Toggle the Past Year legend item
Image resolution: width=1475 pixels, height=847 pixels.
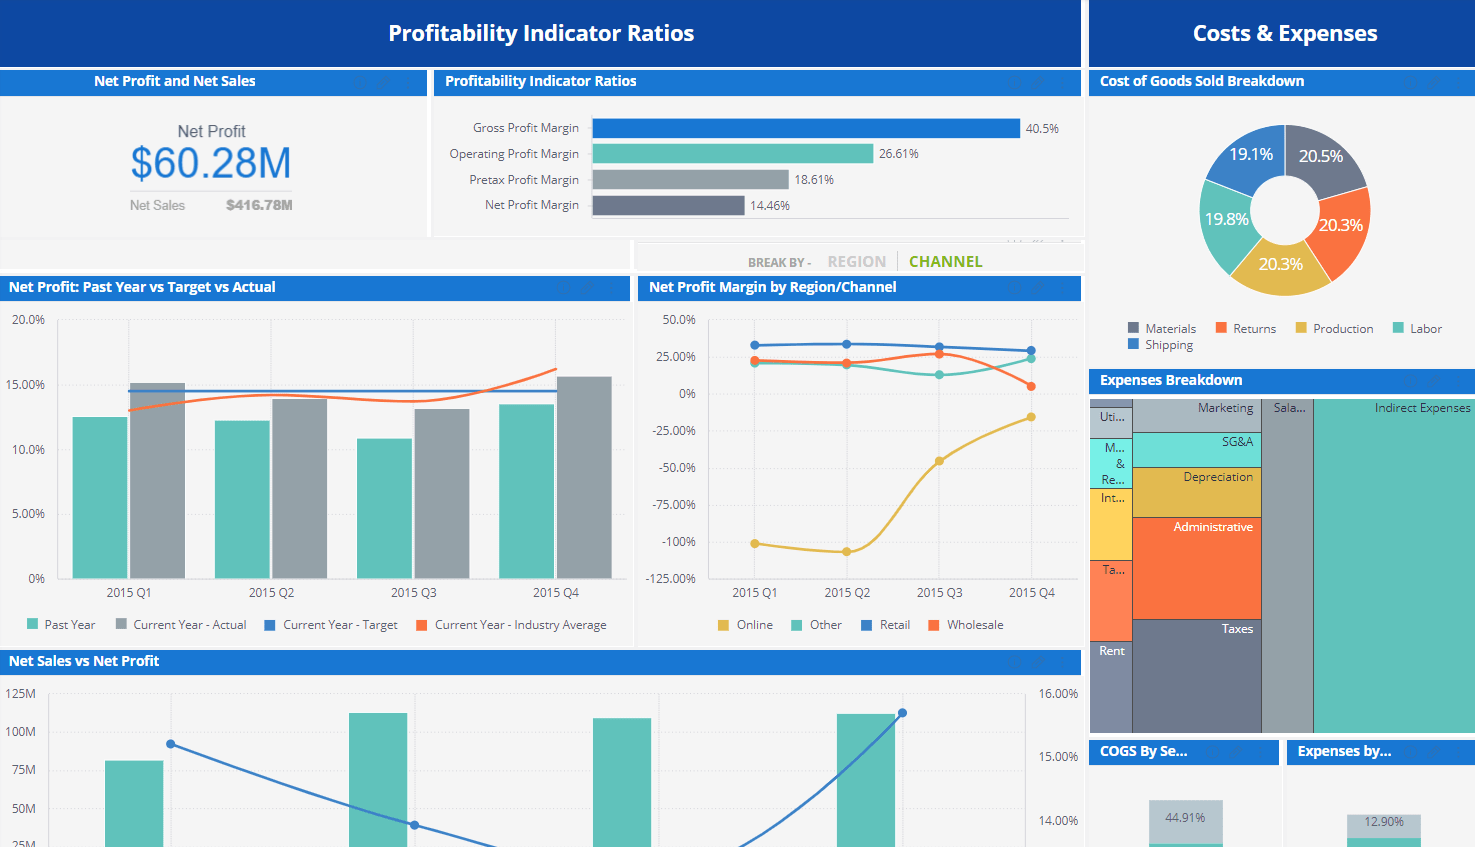coord(62,624)
